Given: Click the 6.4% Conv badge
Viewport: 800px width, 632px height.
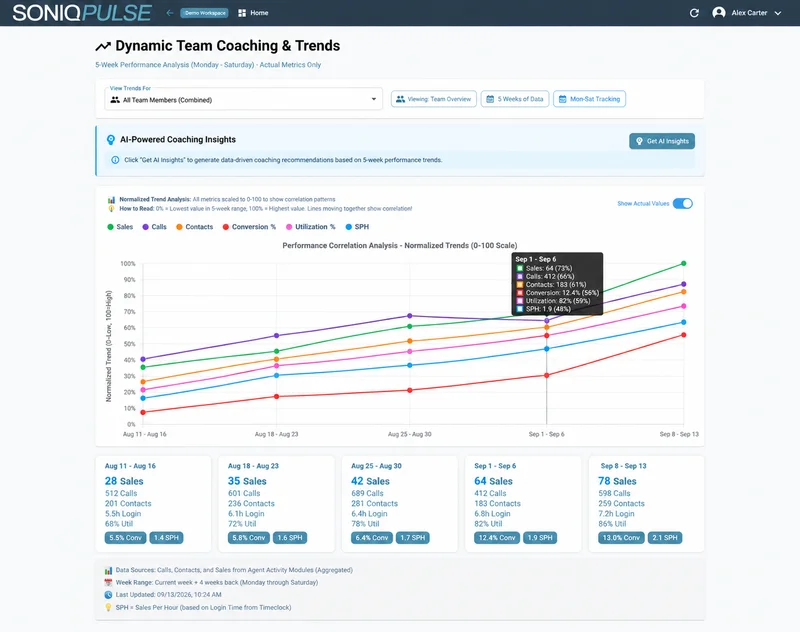Looking at the screenshot, I should click(372, 538).
